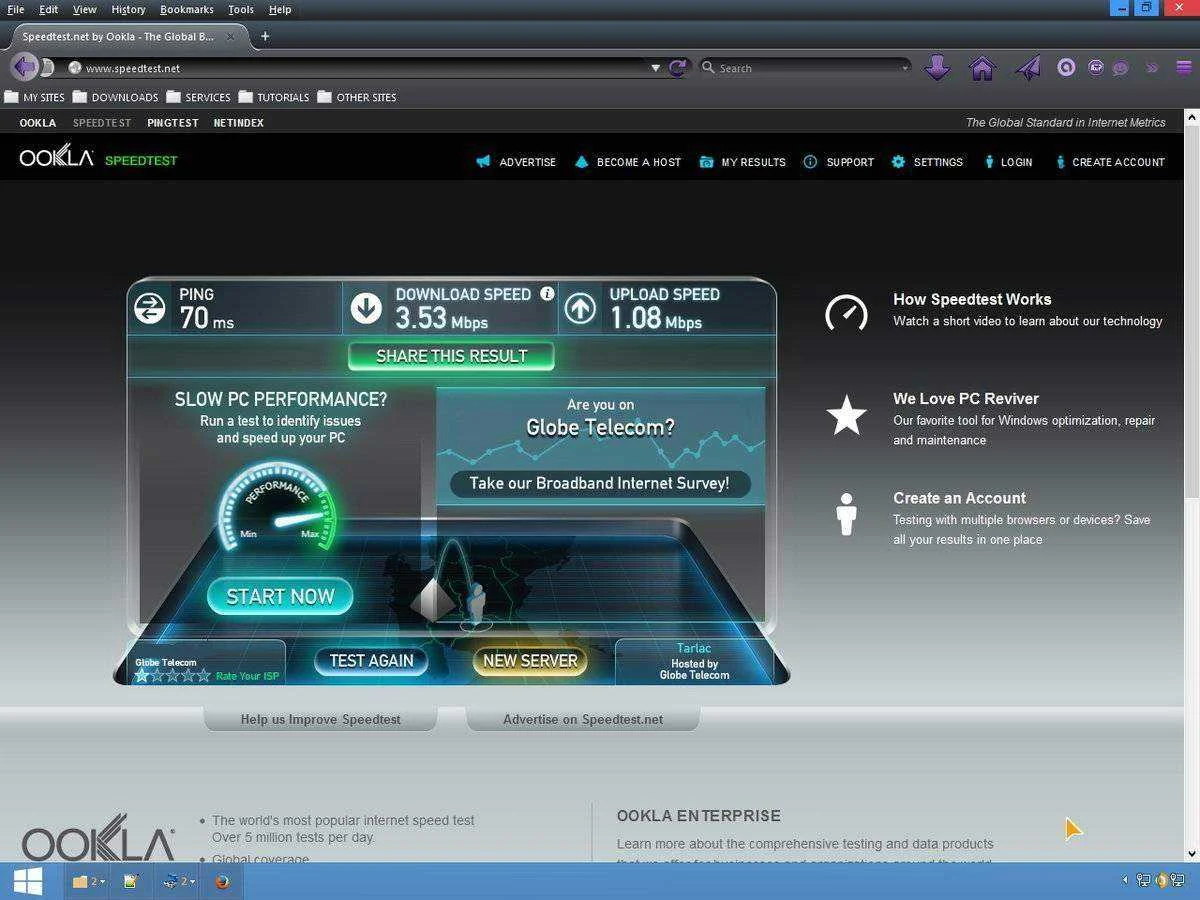This screenshot has height=900, width=1200.
Task: Open the OTHER SITES bookmark folder
Action: (x=357, y=97)
